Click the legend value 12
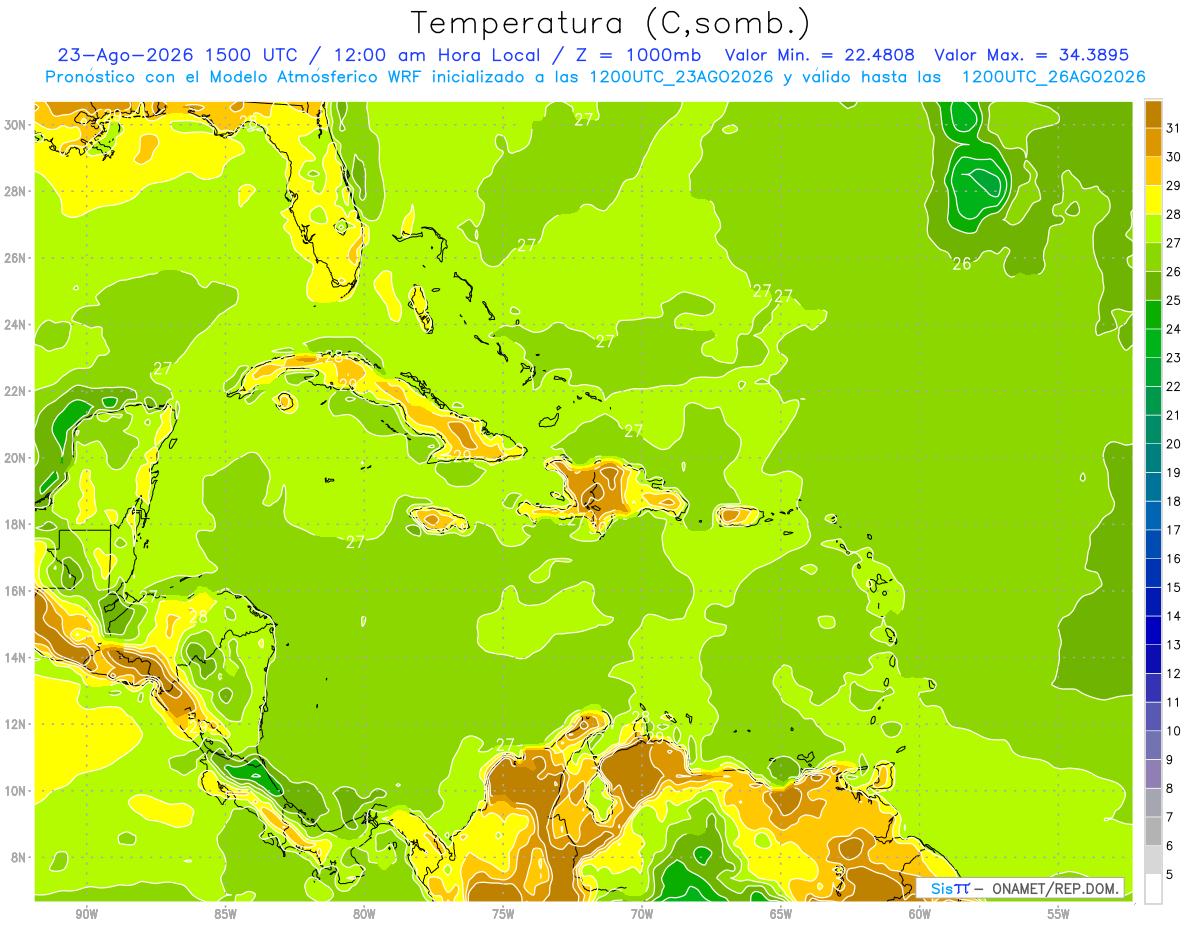Viewport: 1200px width, 927px height. pyautogui.click(x=1174, y=674)
